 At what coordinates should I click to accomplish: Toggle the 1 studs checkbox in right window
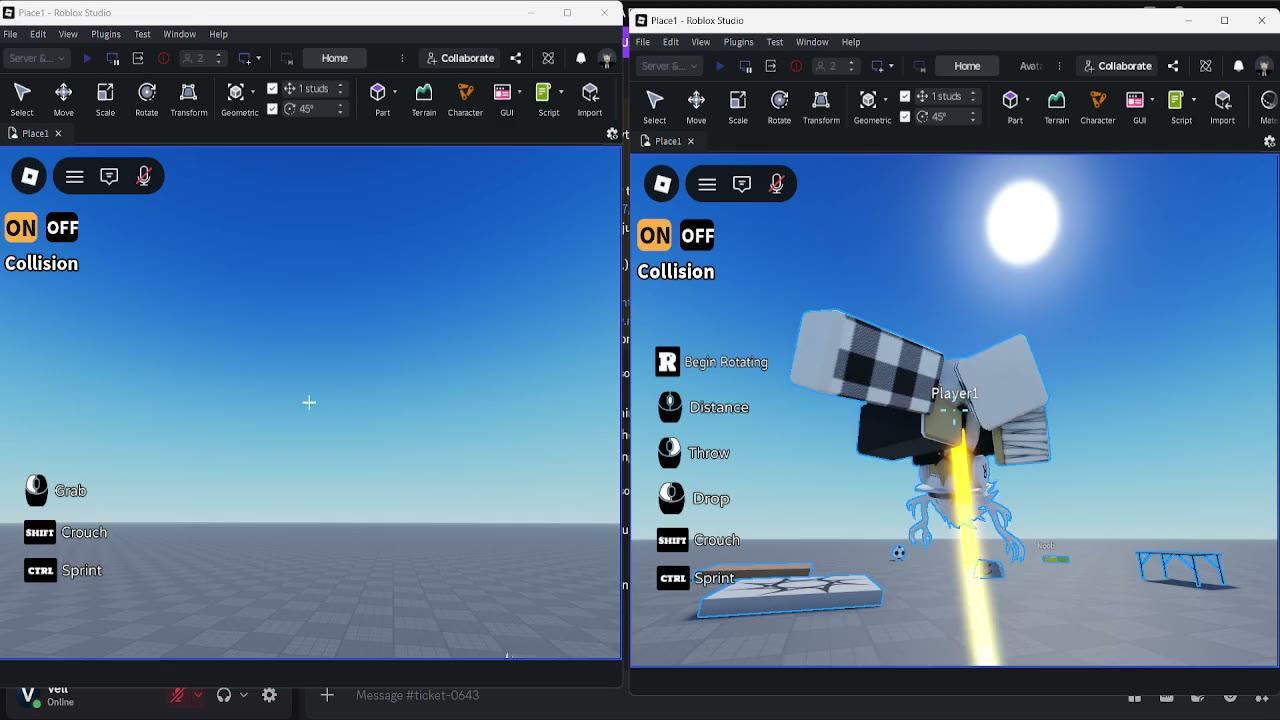point(905,96)
